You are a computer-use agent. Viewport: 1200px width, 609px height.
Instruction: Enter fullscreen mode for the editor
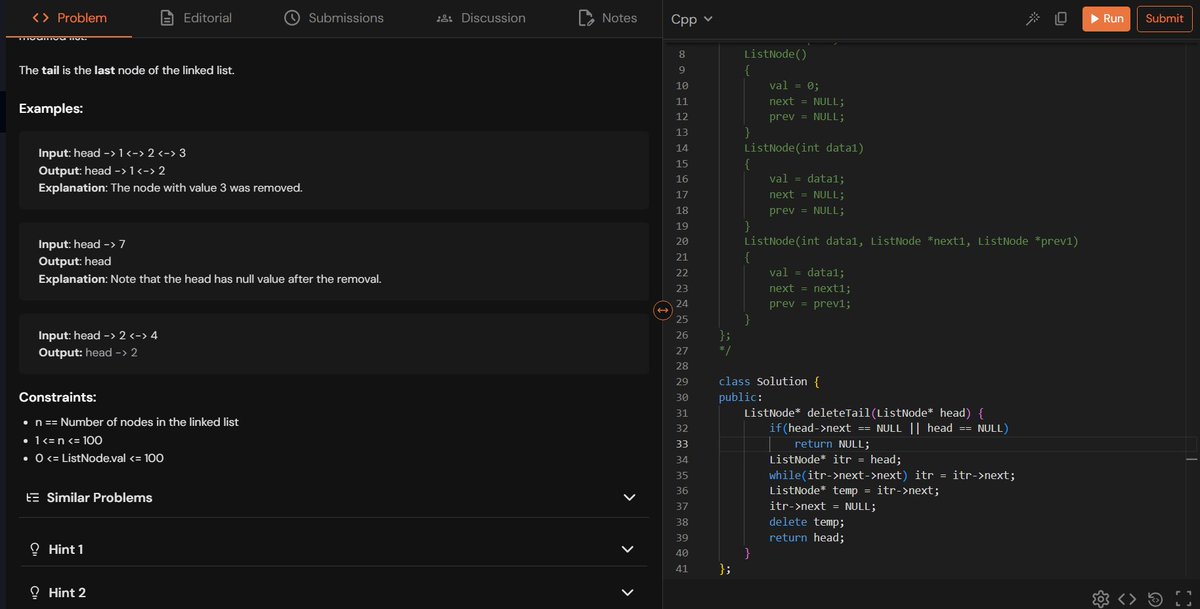point(1183,598)
